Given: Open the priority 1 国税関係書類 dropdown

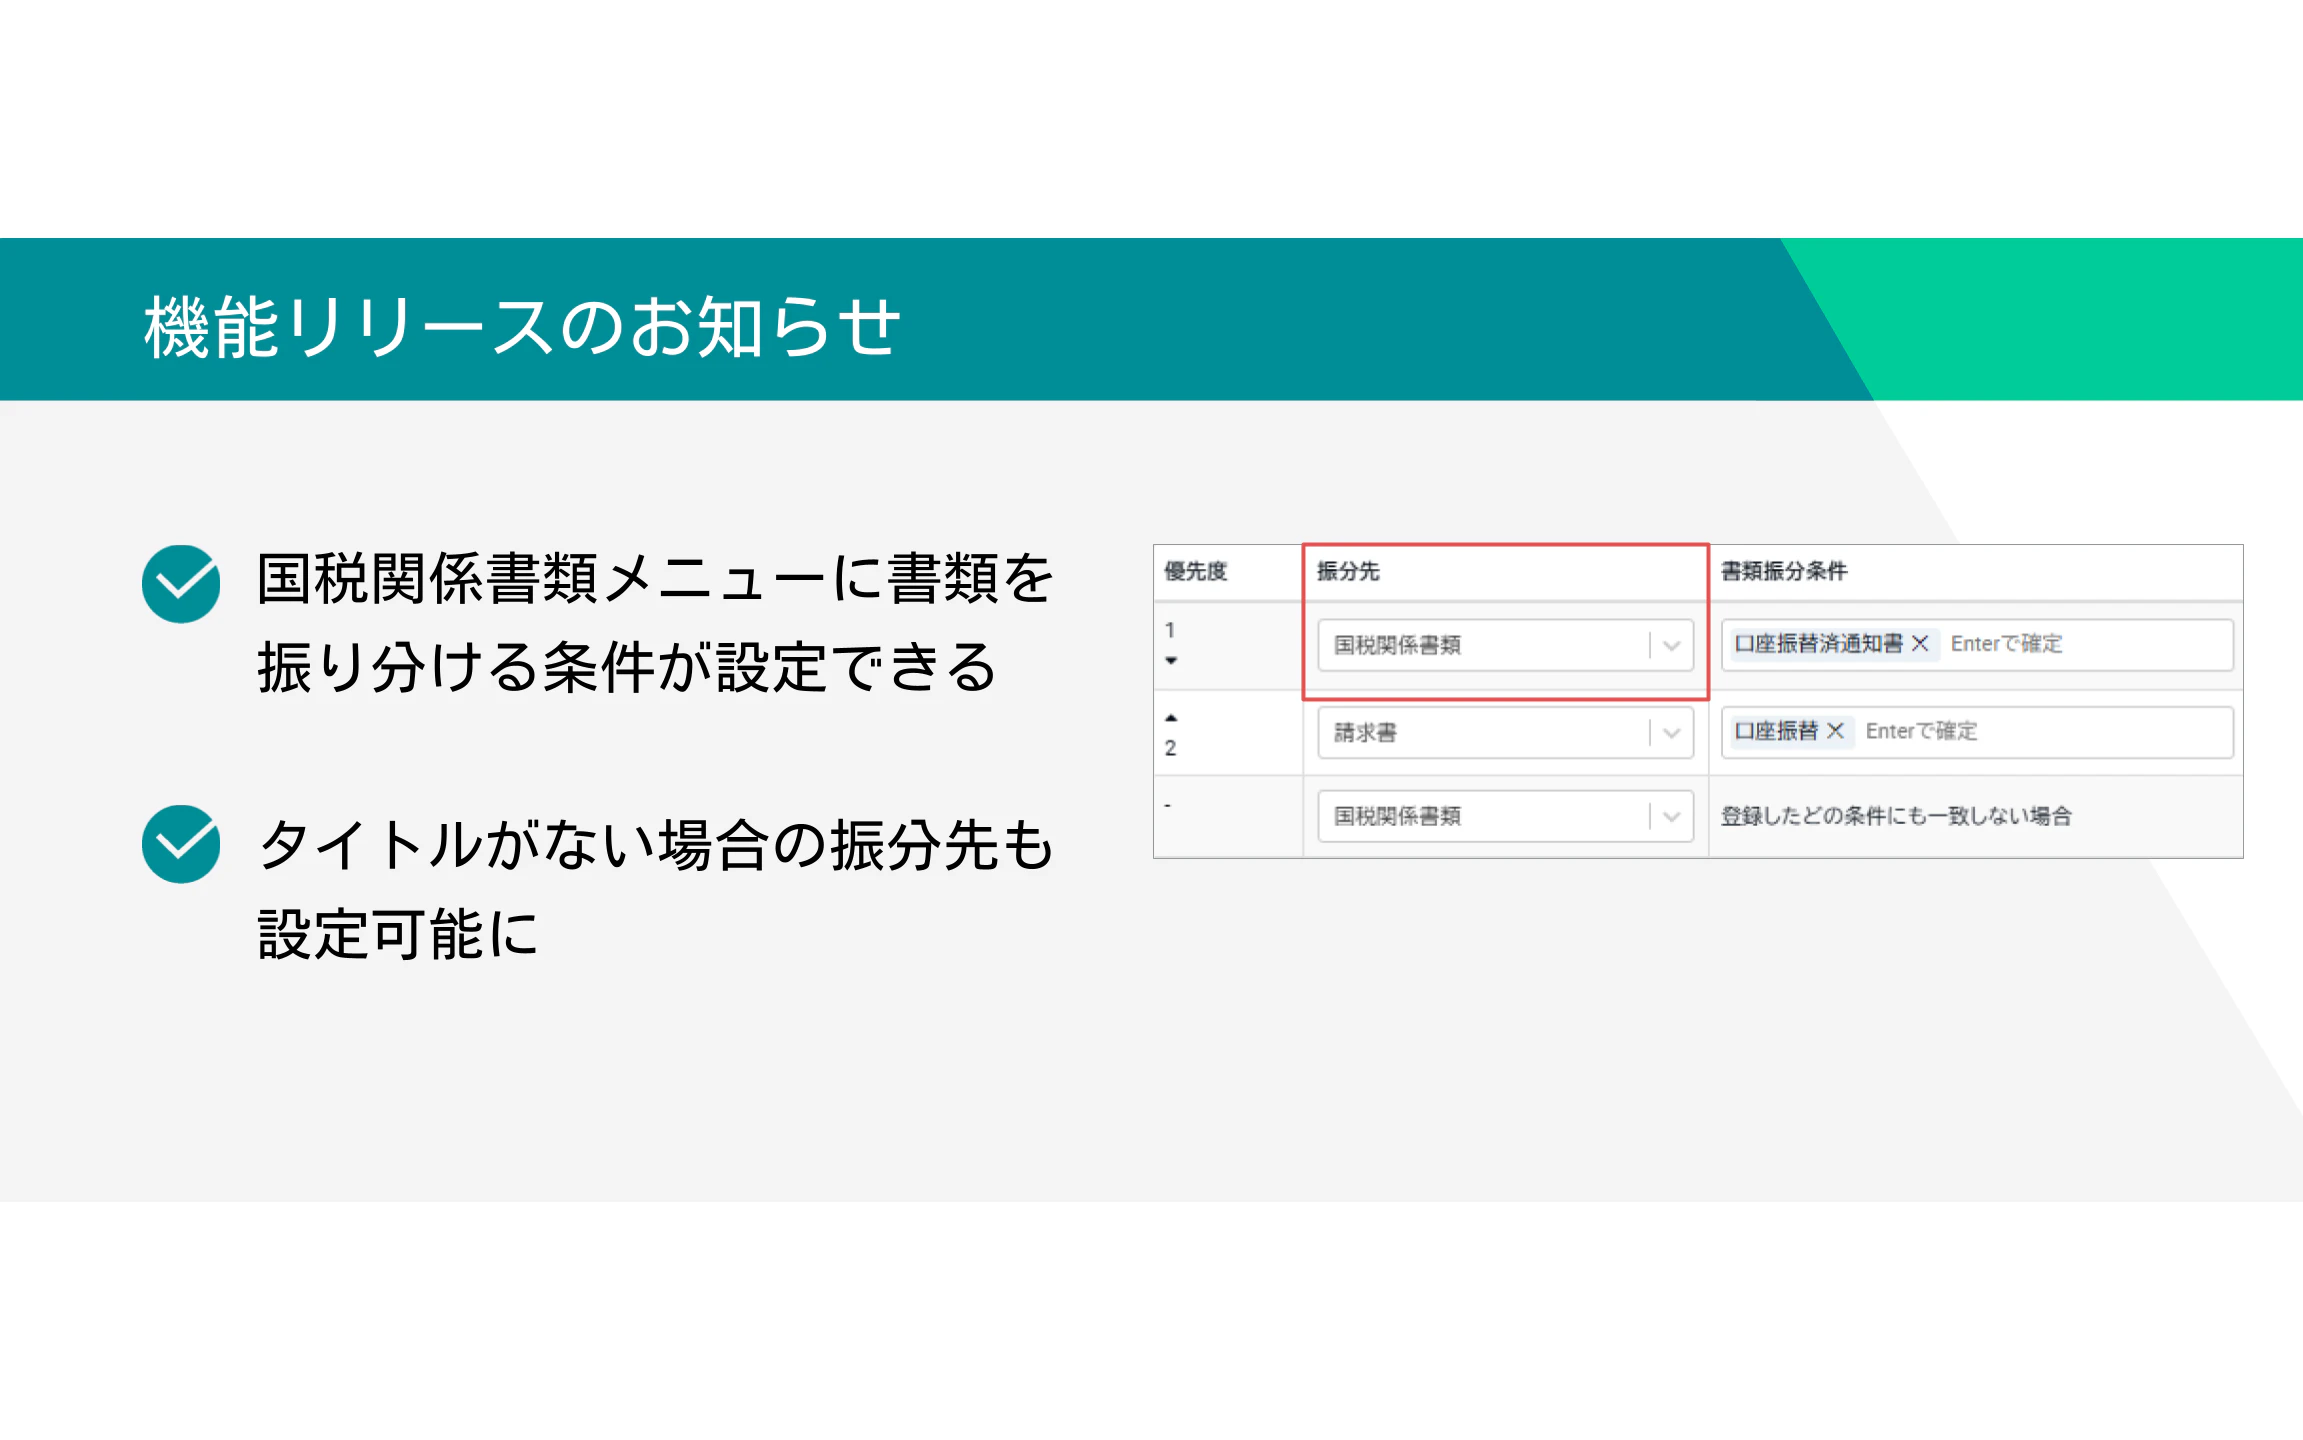Looking at the screenshot, I should coord(1671,646).
